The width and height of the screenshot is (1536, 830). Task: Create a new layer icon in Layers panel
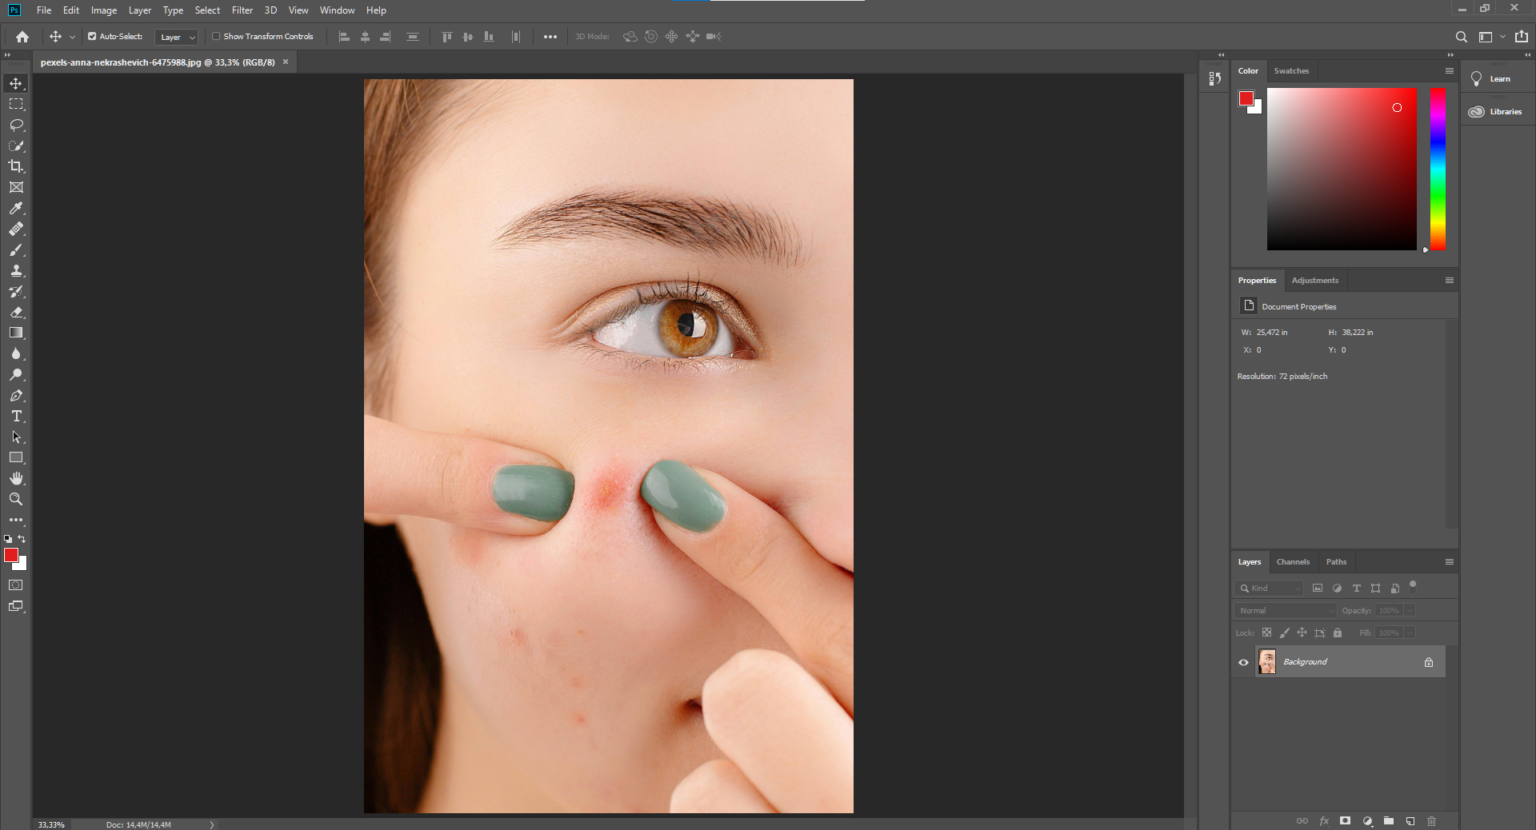pyautogui.click(x=1410, y=821)
